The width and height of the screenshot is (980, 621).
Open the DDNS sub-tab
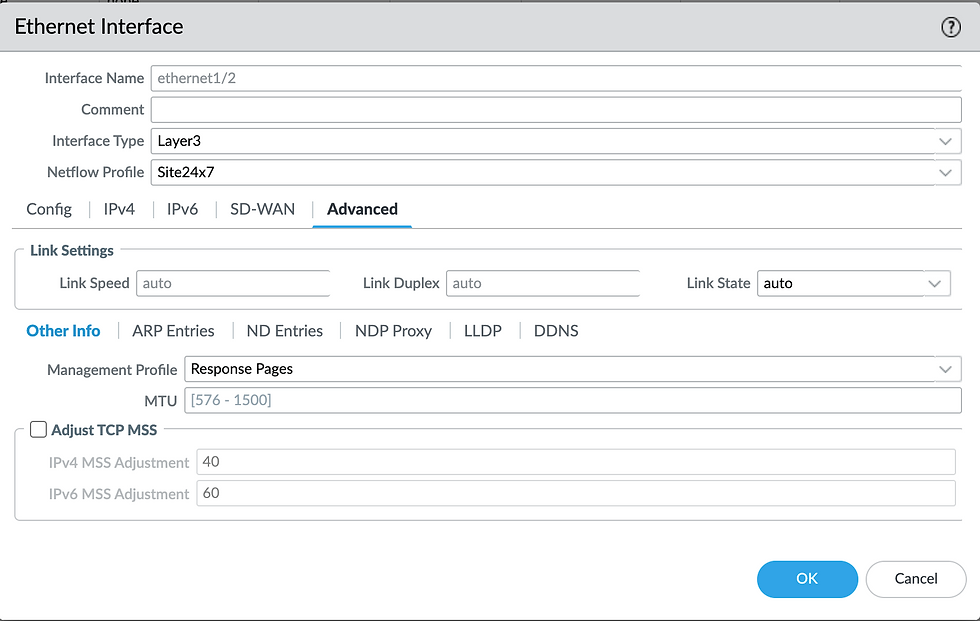tap(556, 331)
